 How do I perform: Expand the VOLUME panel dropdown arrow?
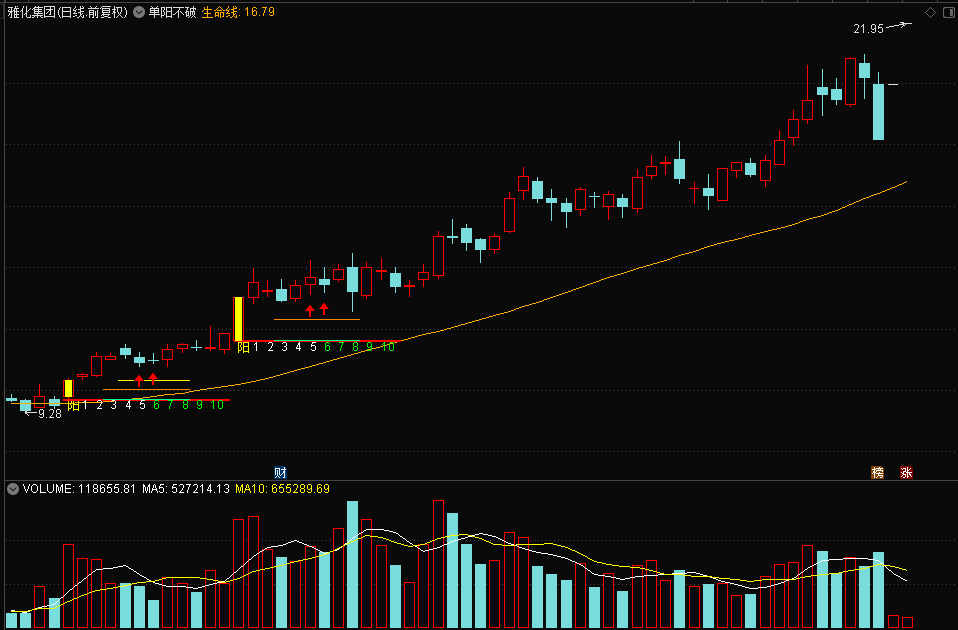pyautogui.click(x=12, y=489)
